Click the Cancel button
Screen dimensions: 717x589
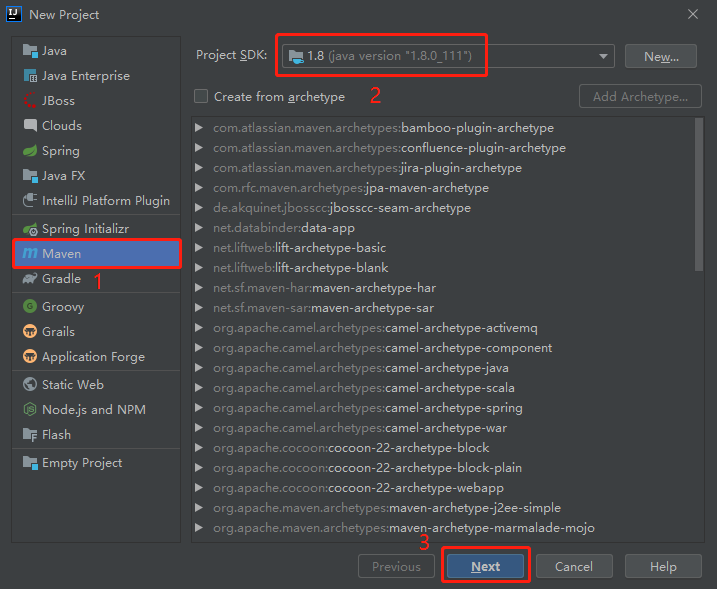pos(574,566)
